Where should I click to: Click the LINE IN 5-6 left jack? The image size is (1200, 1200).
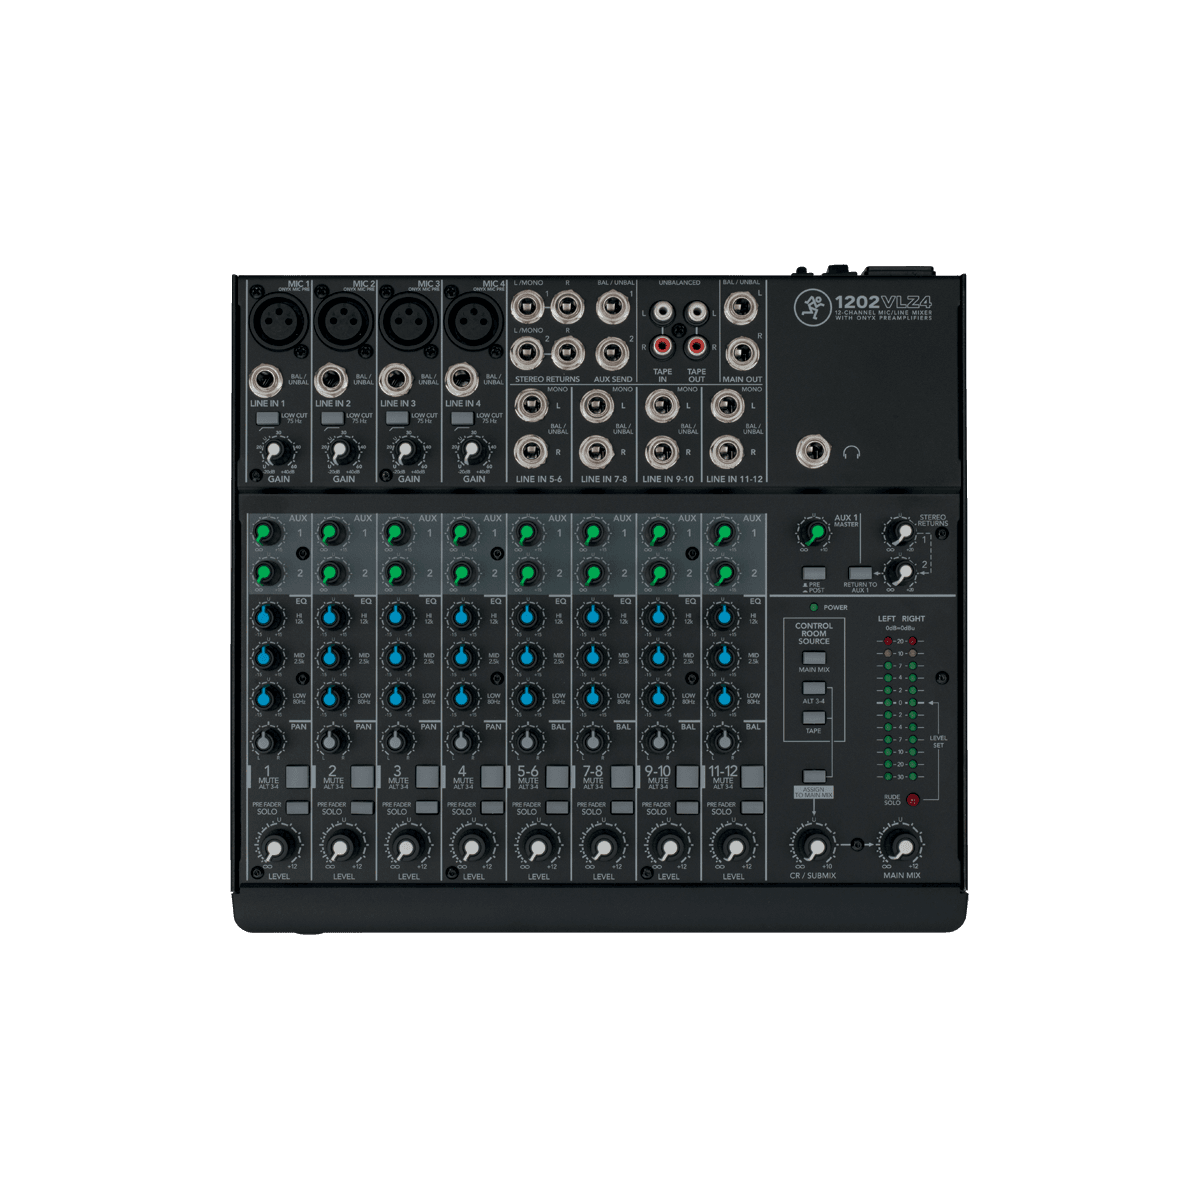(x=530, y=406)
